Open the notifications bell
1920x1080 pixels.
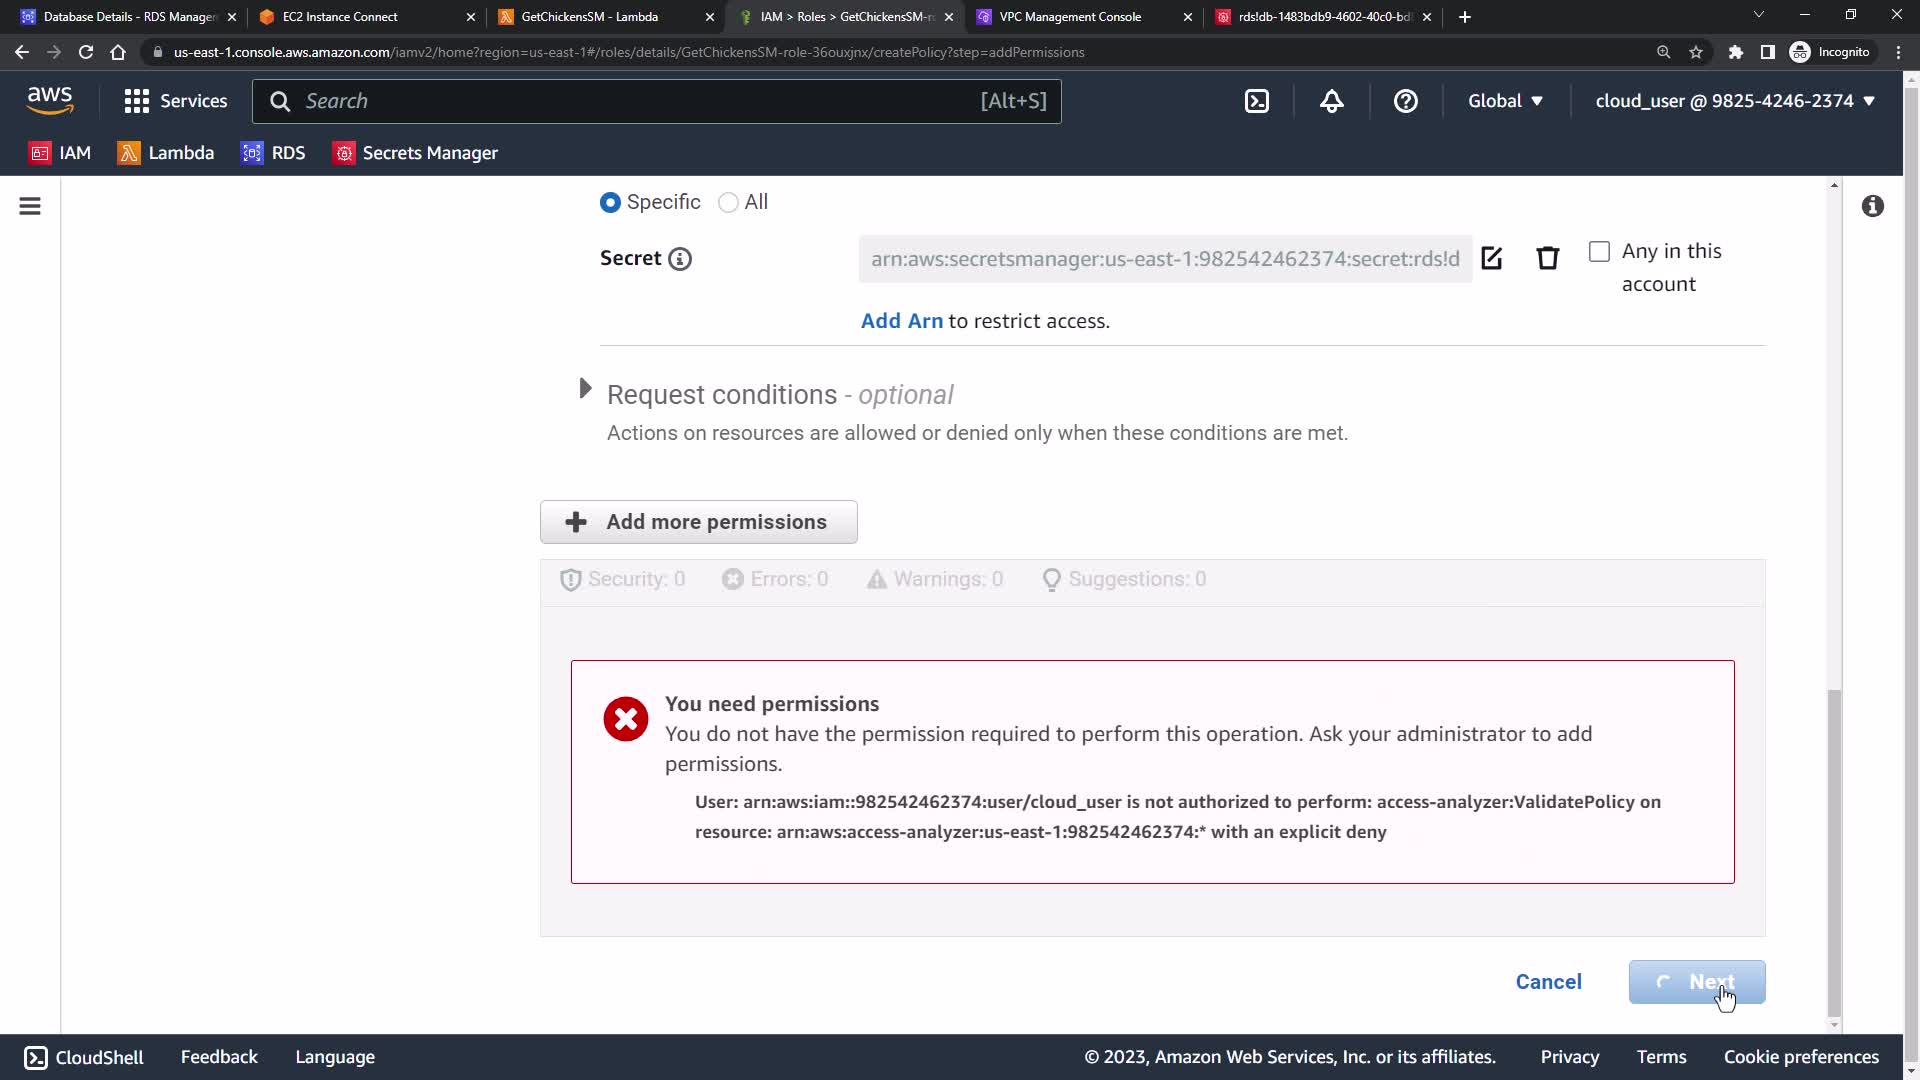pos(1331,101)
